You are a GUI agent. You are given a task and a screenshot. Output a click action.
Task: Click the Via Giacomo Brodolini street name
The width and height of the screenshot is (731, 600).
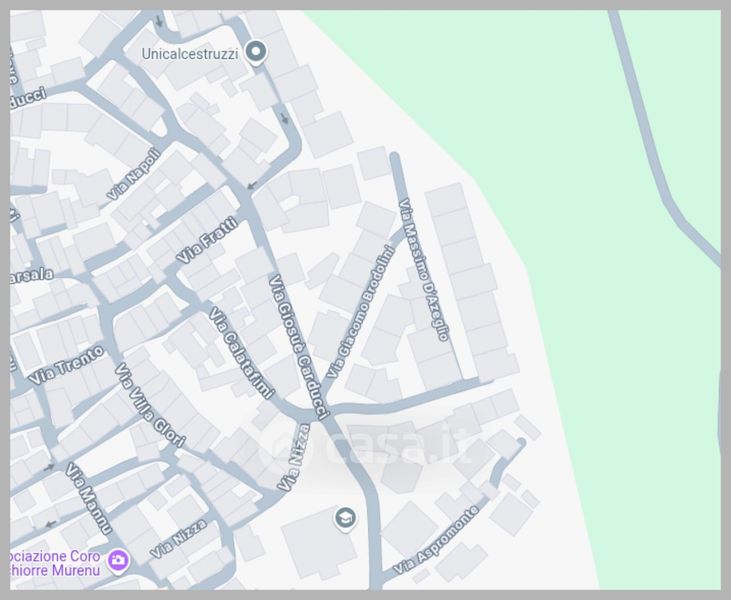360,312
